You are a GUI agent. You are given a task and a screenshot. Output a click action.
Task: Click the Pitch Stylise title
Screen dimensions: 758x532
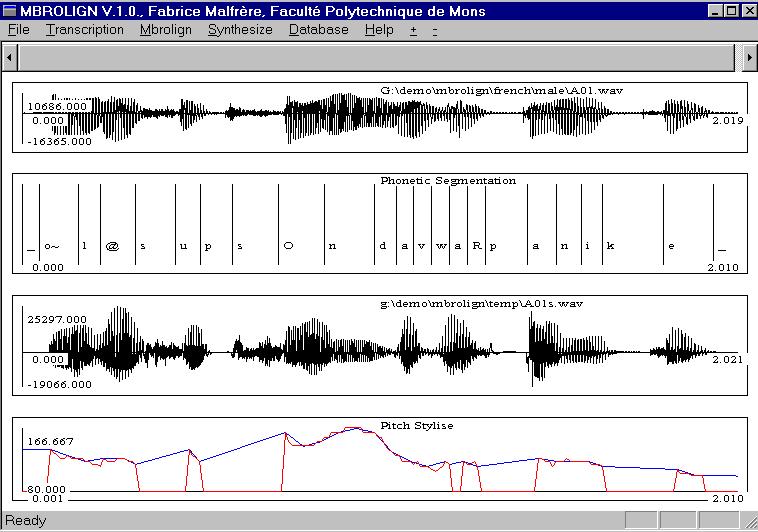(x=417, y=426)
